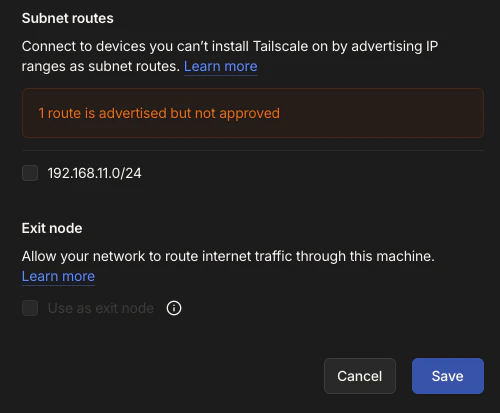Click the divider line above the route list
This screenshot has height=413, width=500.
coord(253,151)
